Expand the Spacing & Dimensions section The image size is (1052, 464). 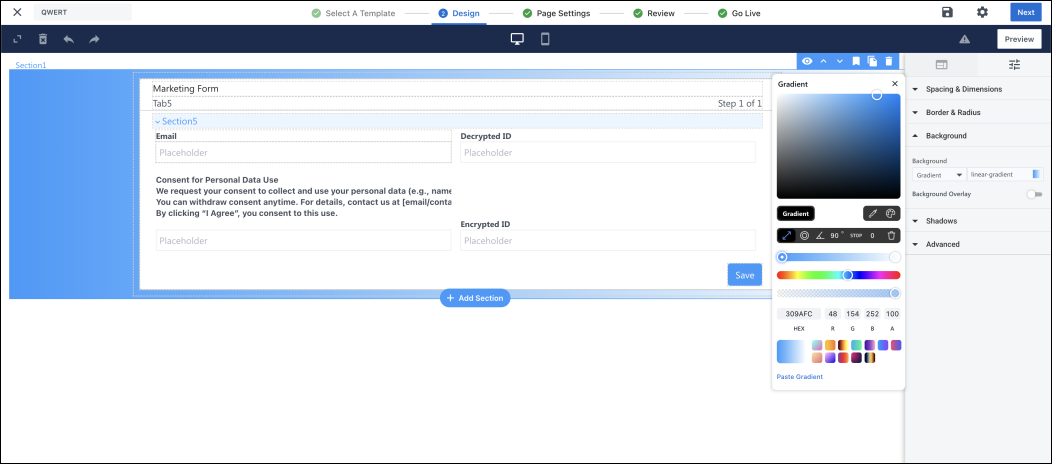pos(963,89)
